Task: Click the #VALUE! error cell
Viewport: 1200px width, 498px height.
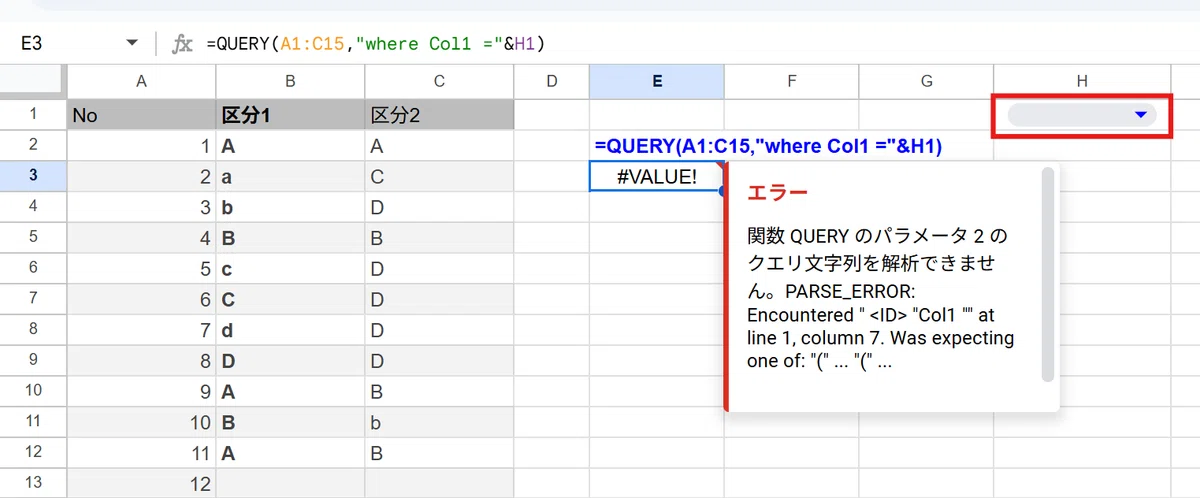Action: click(657, 177)
